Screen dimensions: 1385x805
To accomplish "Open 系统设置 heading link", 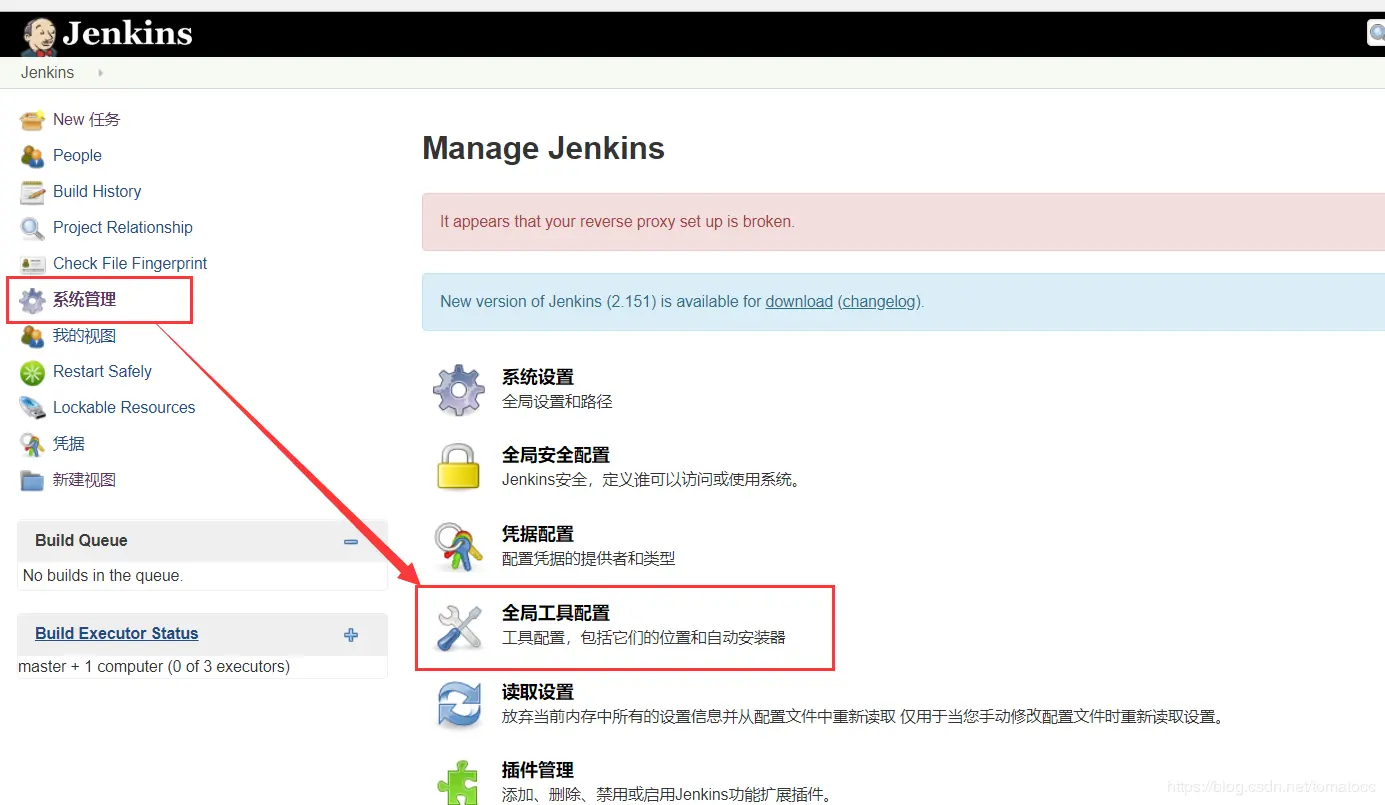I will point(538,377).
